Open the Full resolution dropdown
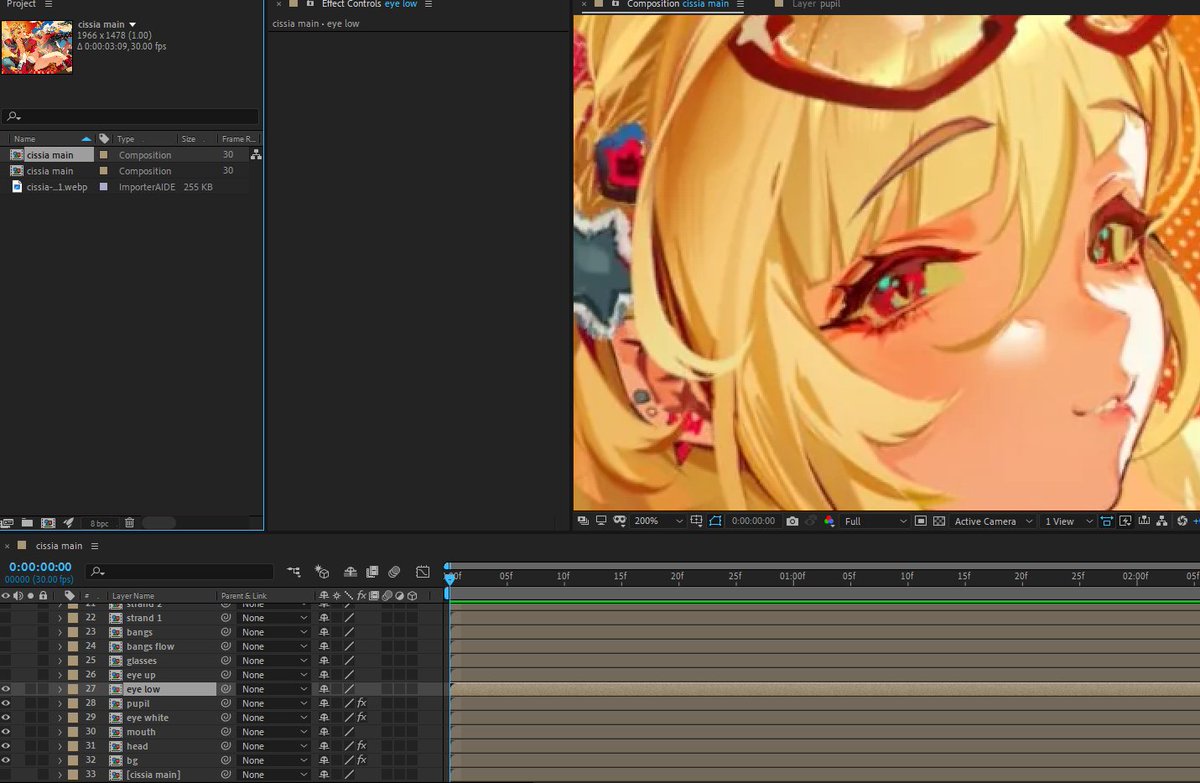The width and height of the screenshot is (1200, 783). tap(876, 521)
